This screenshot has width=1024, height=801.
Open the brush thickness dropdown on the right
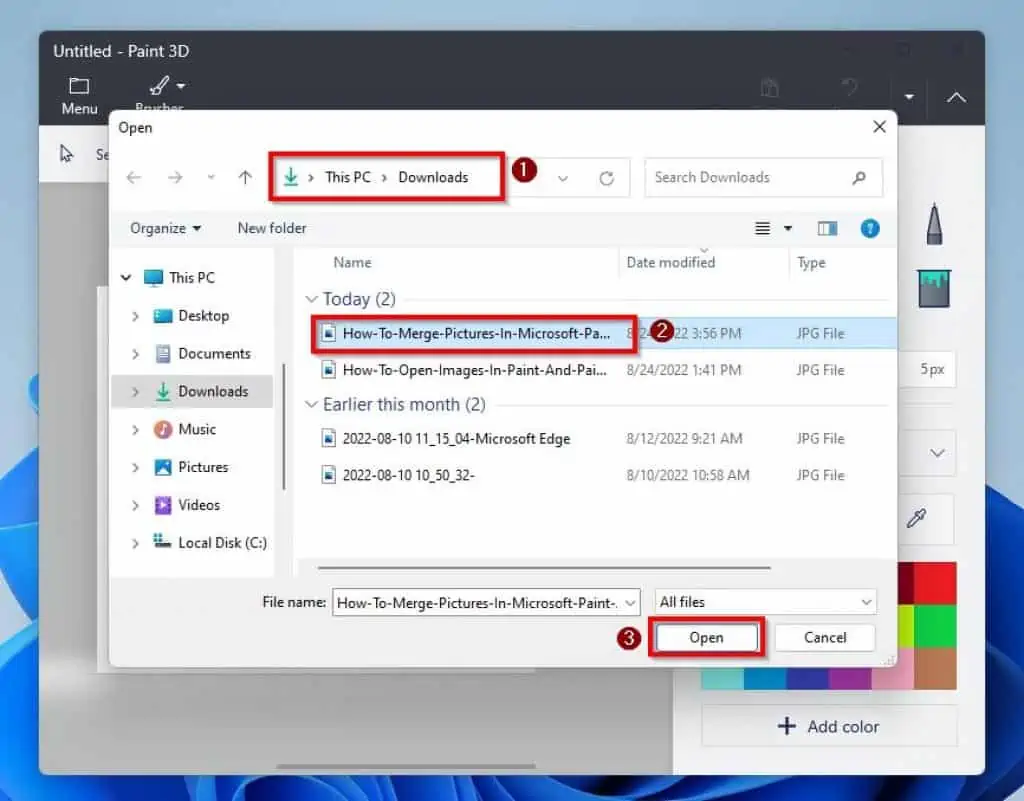click(x=937, y=453)
